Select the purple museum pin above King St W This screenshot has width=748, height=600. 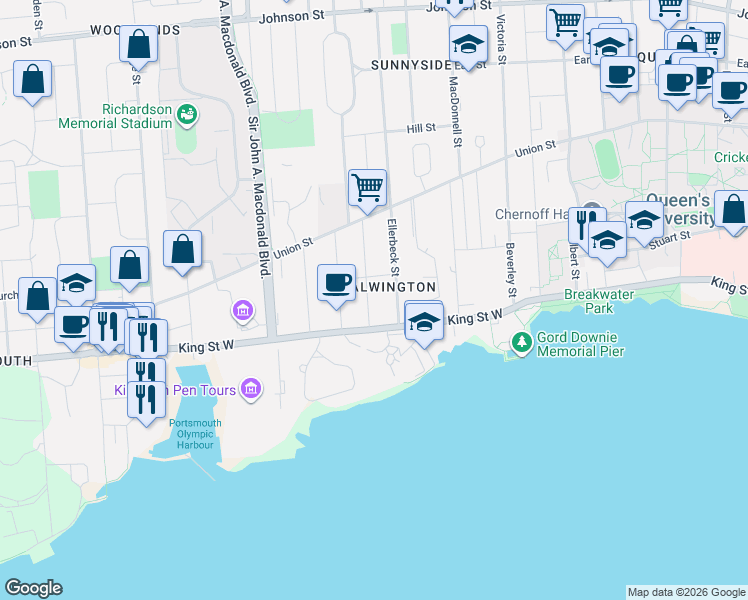point(243,311)
